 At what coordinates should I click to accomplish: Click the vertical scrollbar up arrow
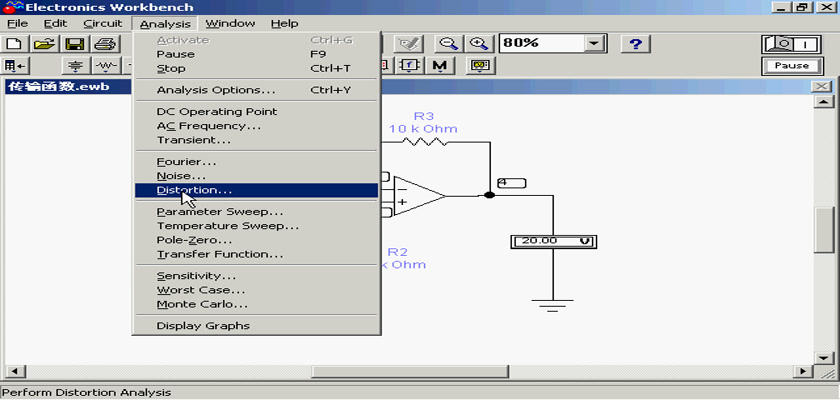coord(823,102)
